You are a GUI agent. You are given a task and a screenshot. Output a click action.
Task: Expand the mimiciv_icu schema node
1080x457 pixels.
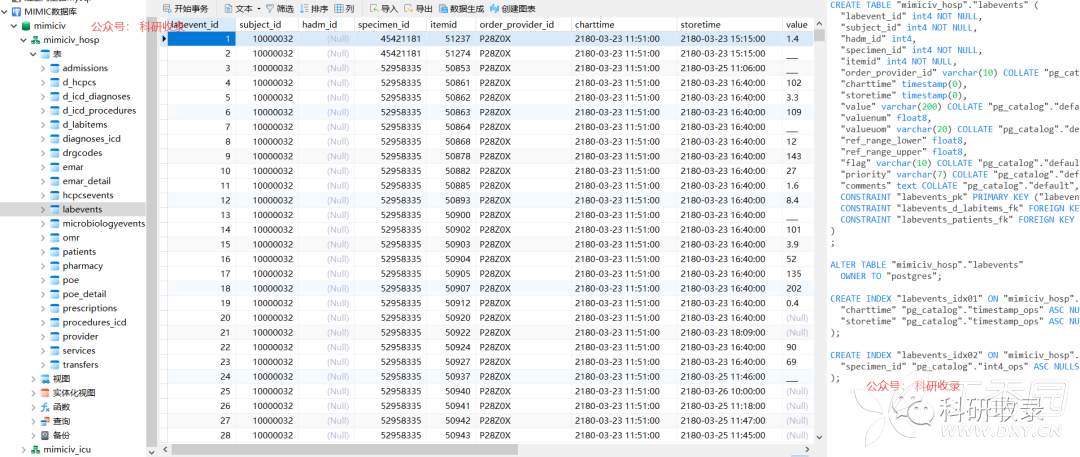[x=23, y=450]
